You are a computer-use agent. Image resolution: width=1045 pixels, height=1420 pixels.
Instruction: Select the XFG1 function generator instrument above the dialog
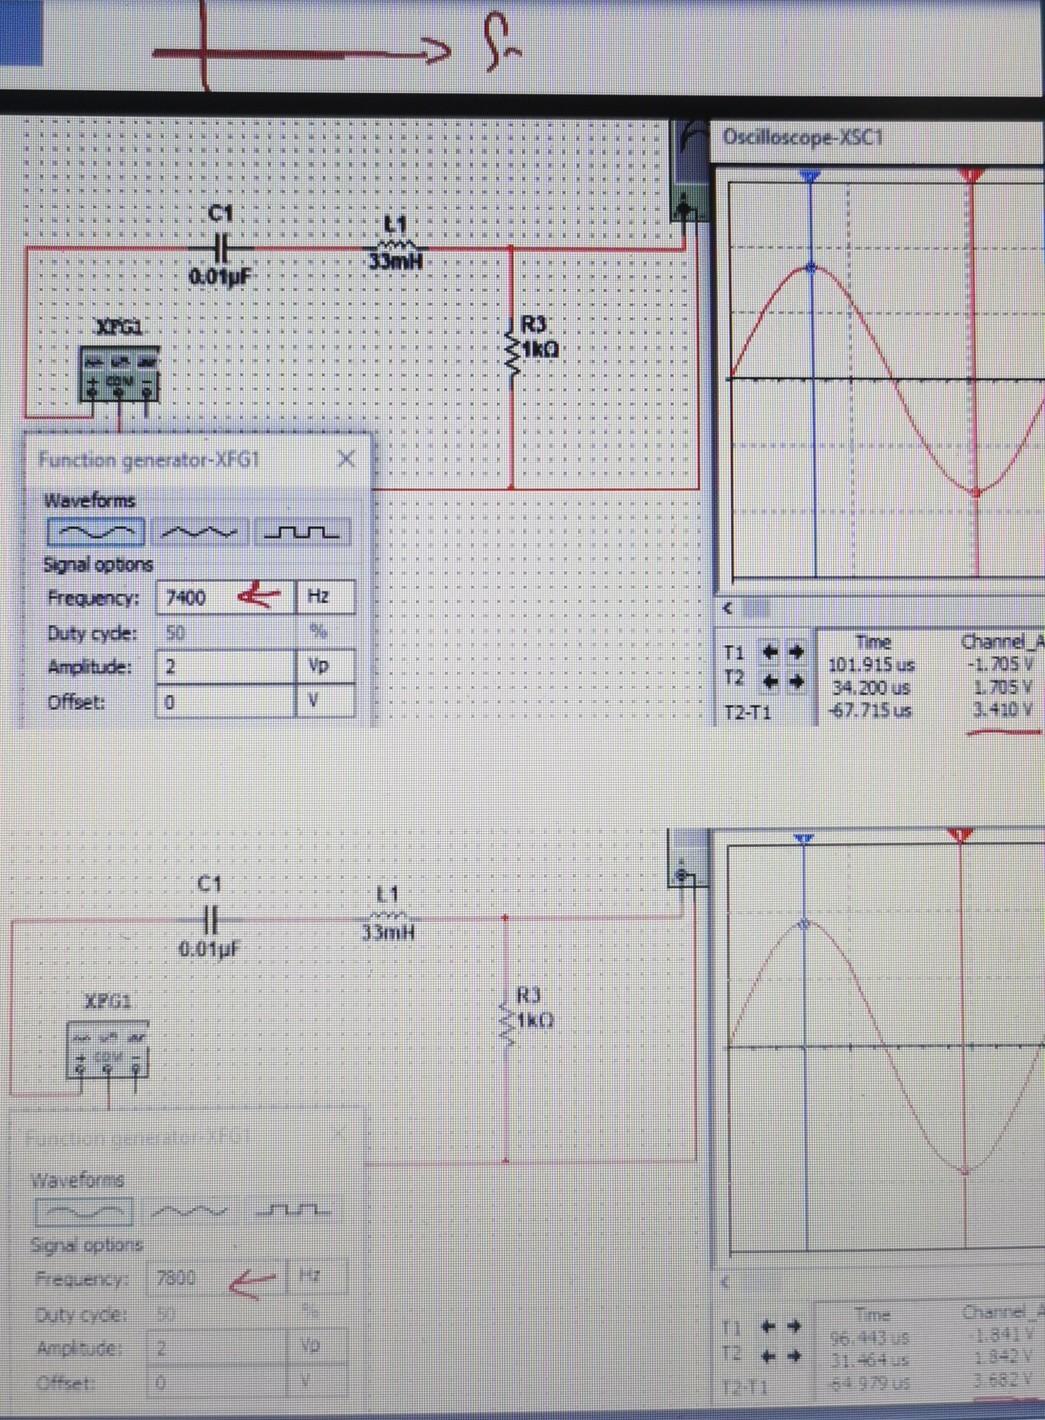[119, 373]
